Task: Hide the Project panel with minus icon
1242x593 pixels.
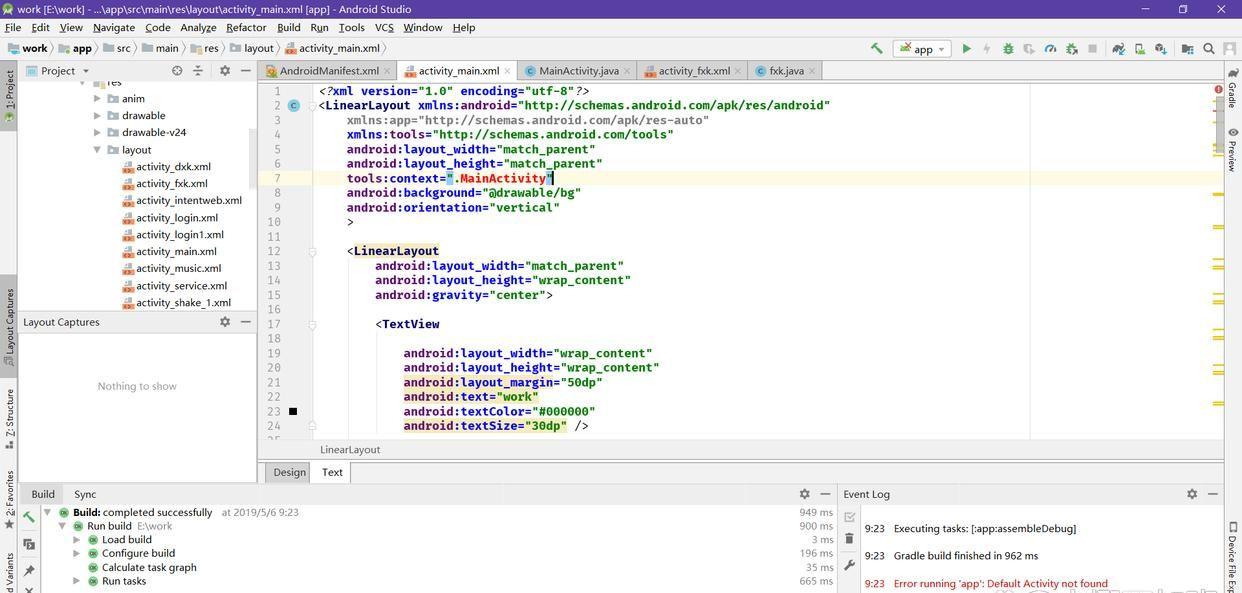Action: [x=245, y=71]
